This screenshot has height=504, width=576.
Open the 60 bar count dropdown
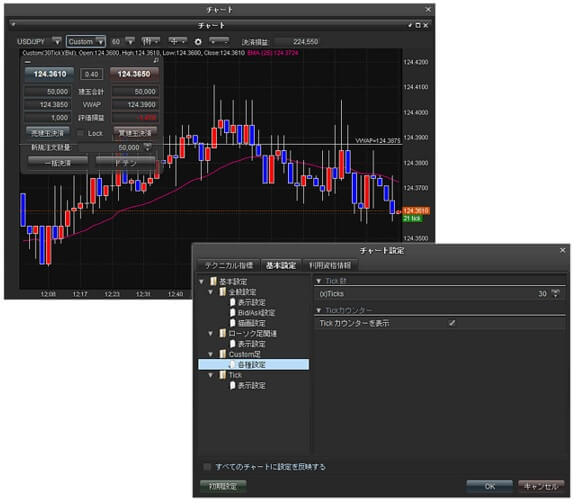pyautogui.click(x=130, y=41)
